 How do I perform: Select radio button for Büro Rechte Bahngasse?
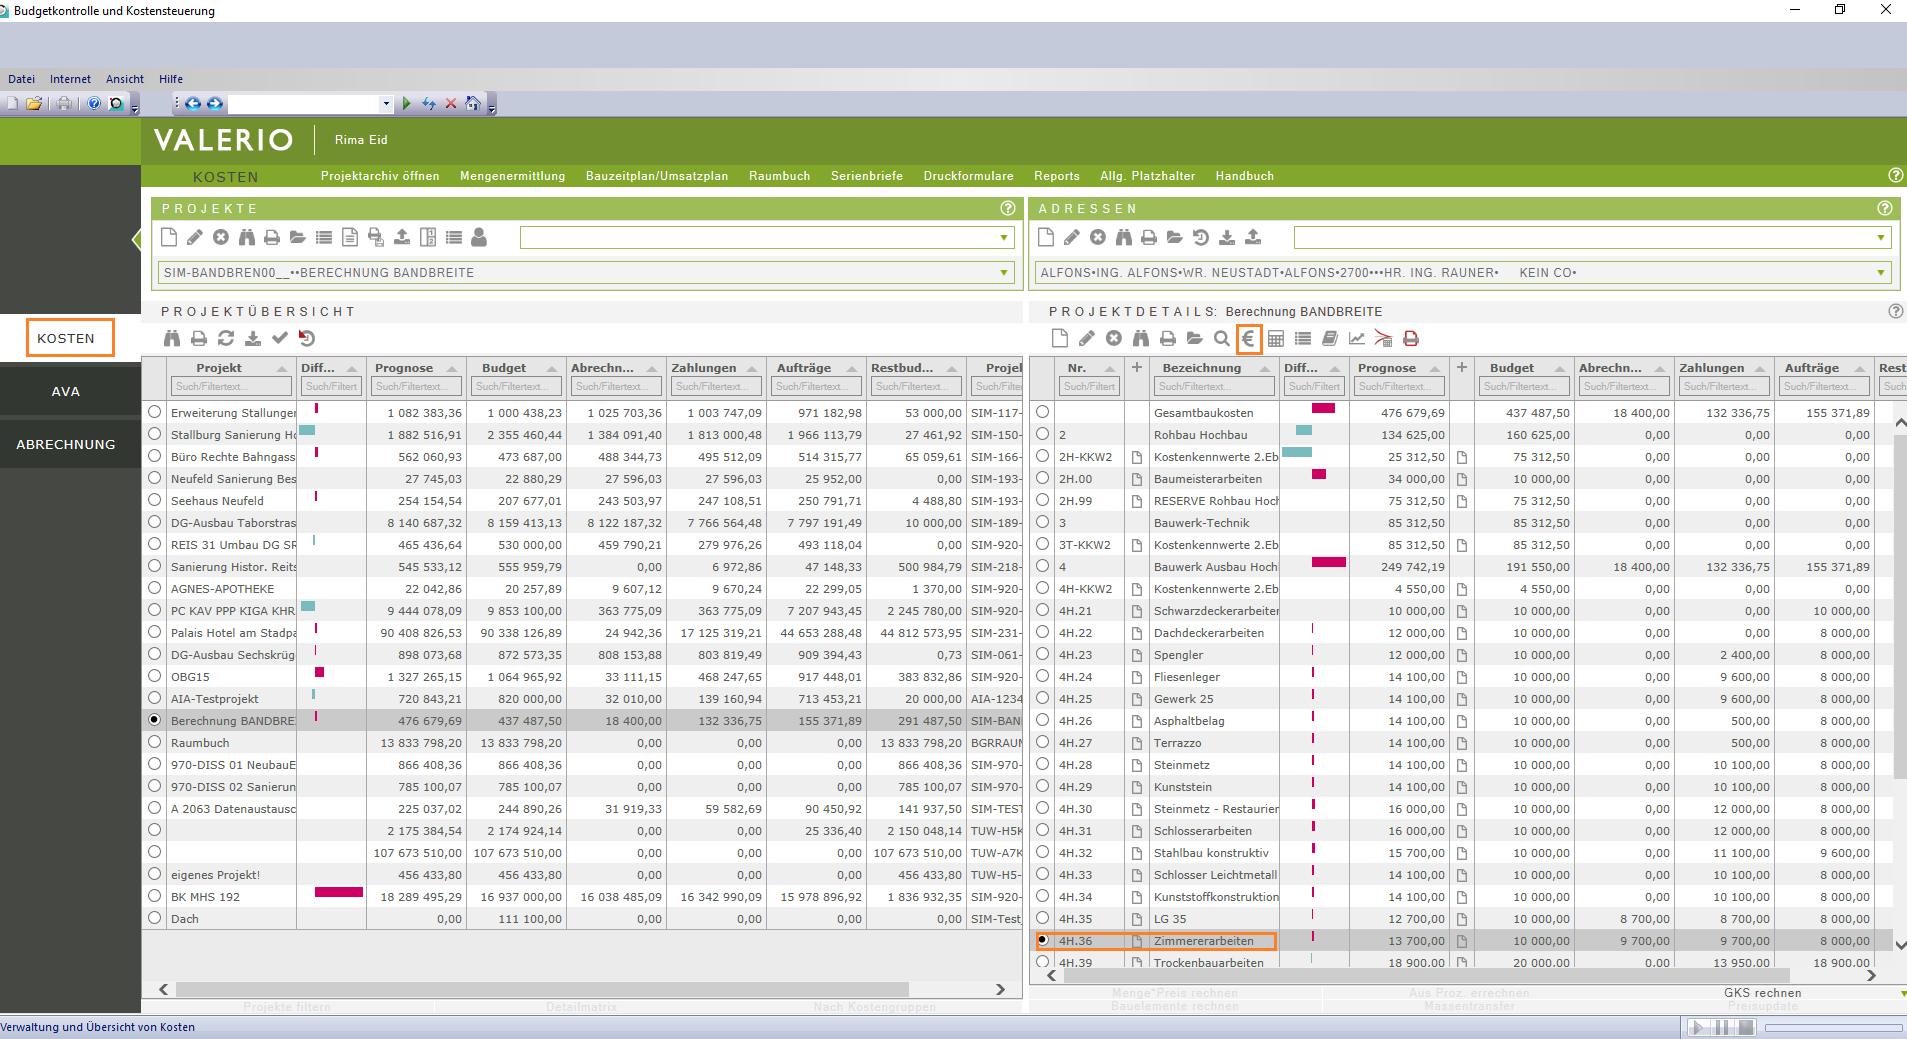pos(155,456)
